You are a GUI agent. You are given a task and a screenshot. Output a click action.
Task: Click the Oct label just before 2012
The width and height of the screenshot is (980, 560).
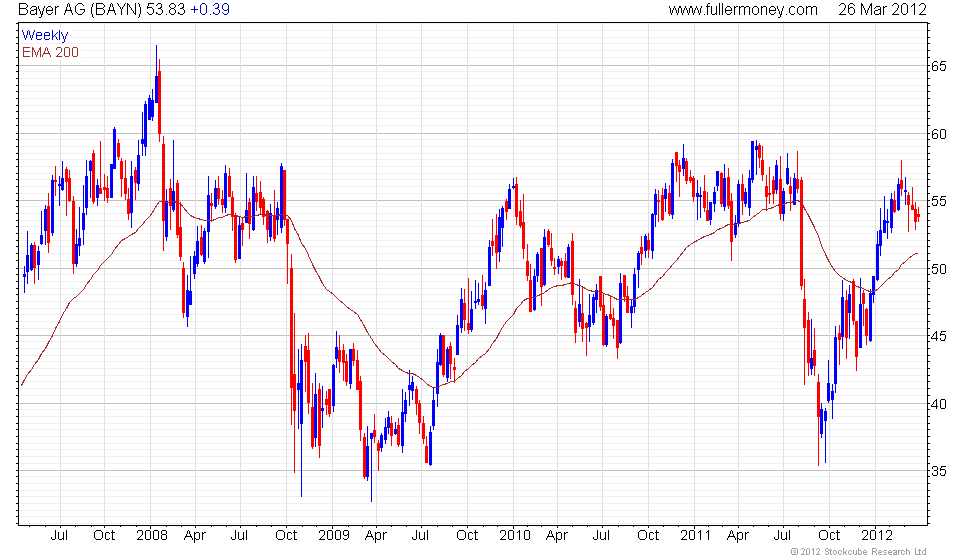(829, 535)
